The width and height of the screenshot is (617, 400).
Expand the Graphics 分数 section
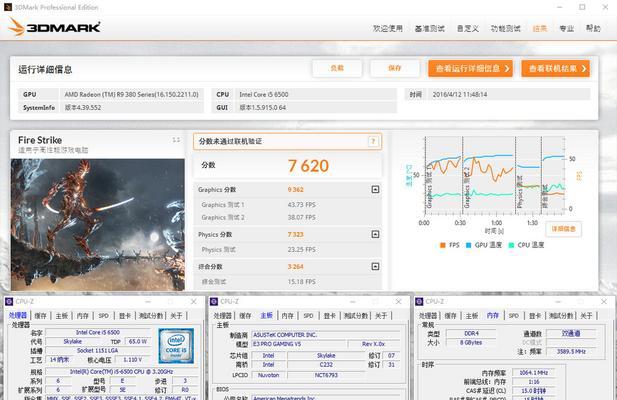375,190
